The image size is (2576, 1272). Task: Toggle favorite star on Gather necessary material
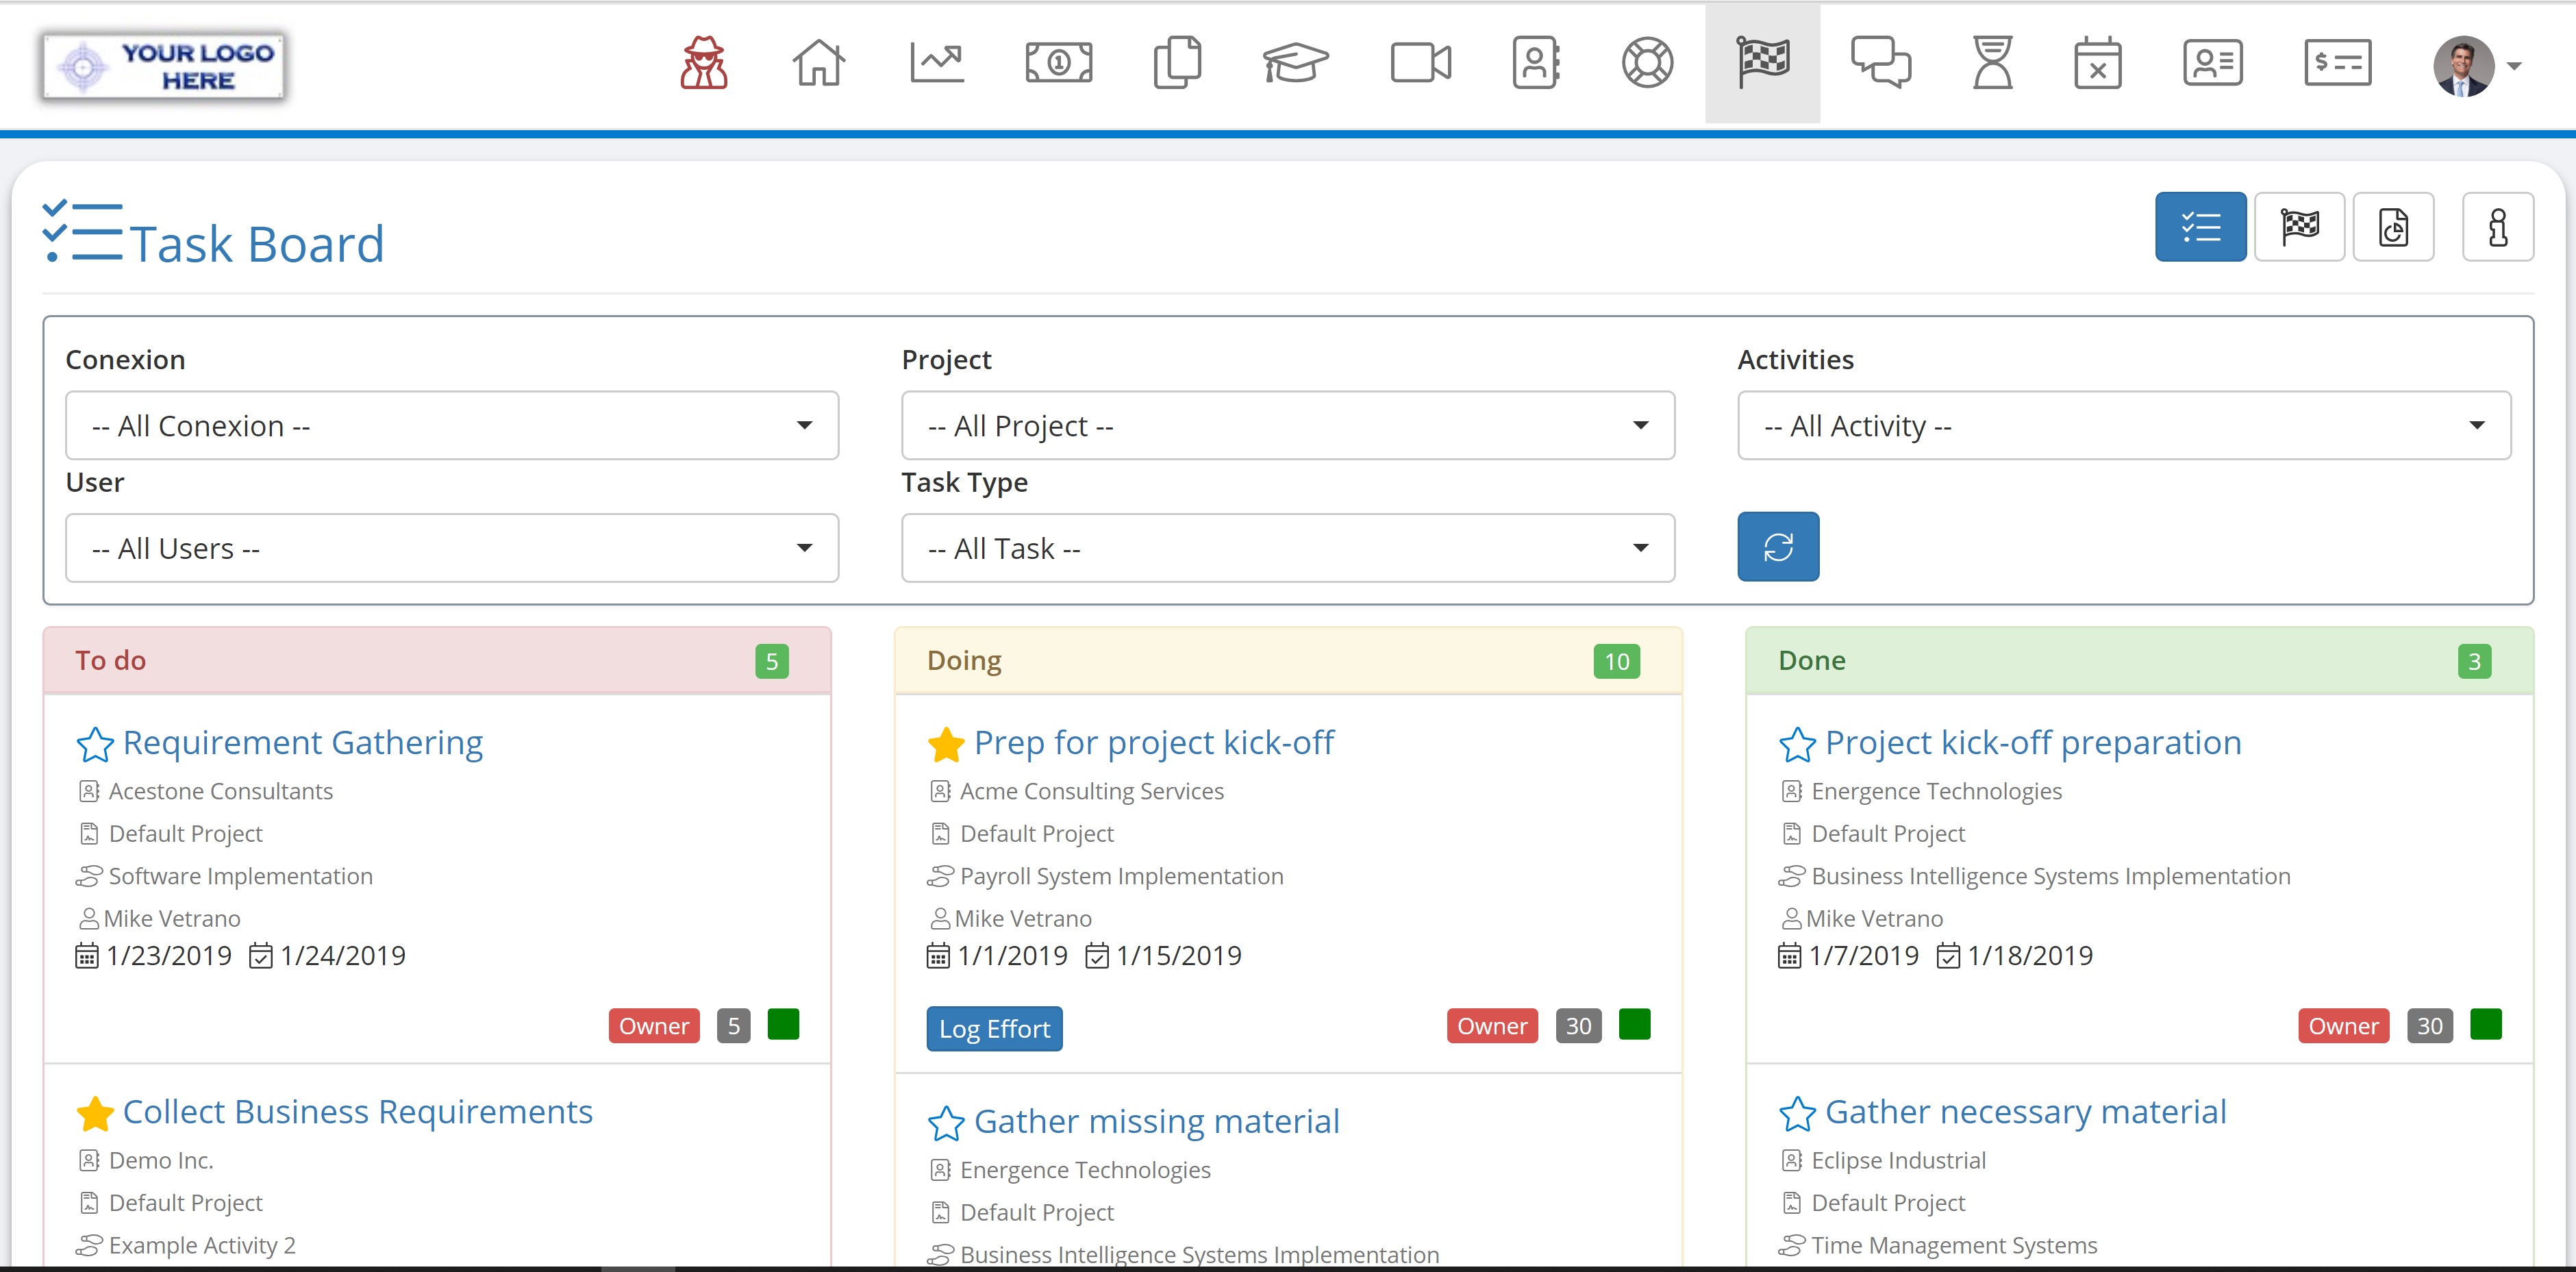click(x=1797, y=1113)
